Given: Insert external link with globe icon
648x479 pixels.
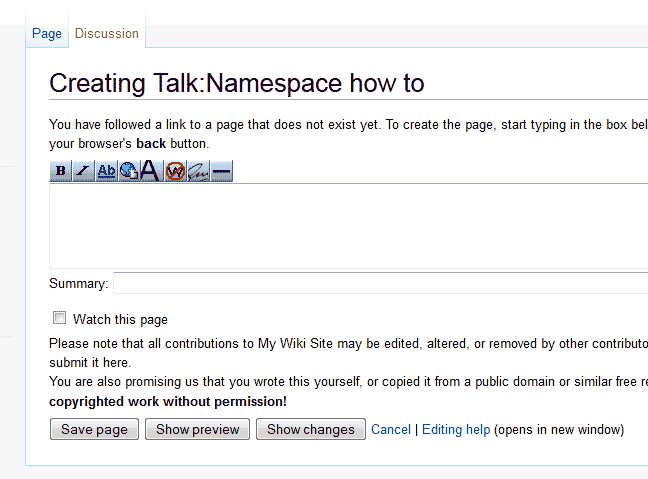Looking at the screenshot, I should pyautogui.click(x=129, y=171).
